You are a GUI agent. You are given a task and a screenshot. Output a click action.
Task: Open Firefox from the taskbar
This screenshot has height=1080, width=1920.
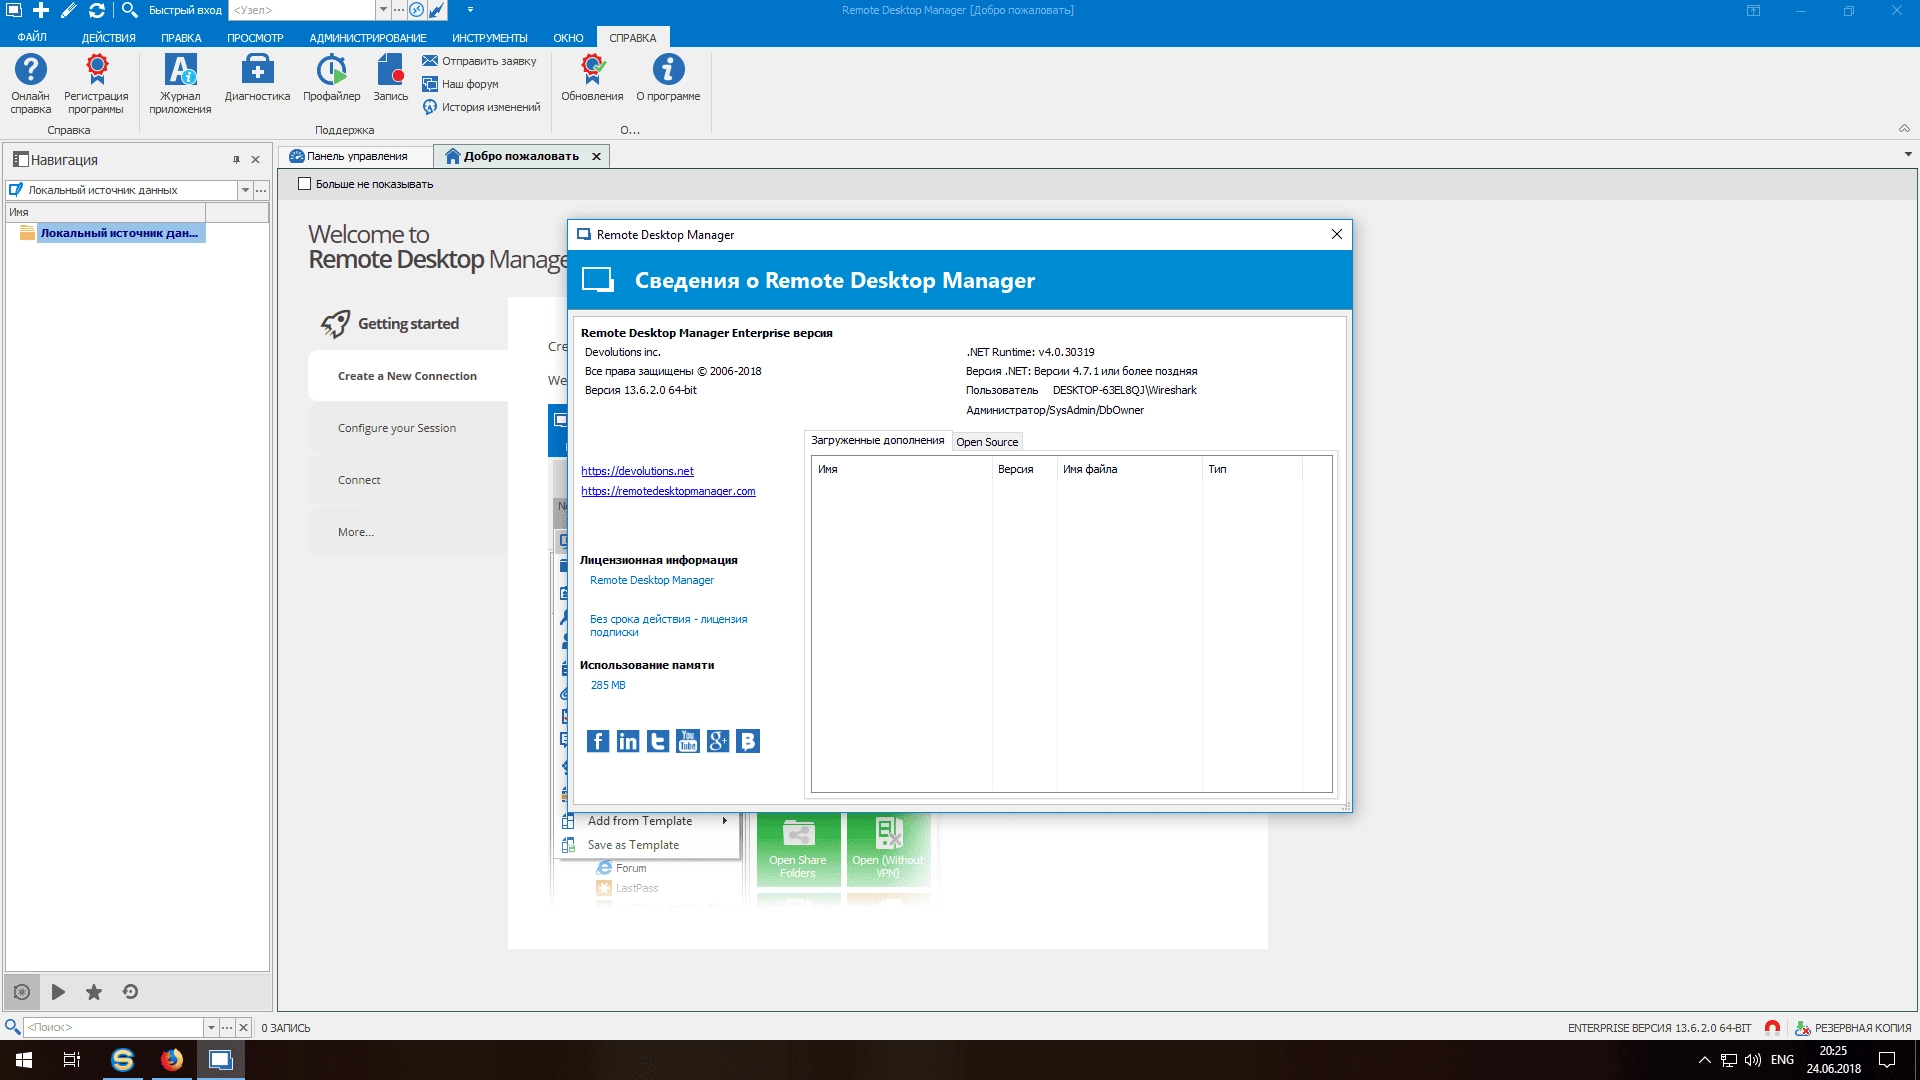172,1060
